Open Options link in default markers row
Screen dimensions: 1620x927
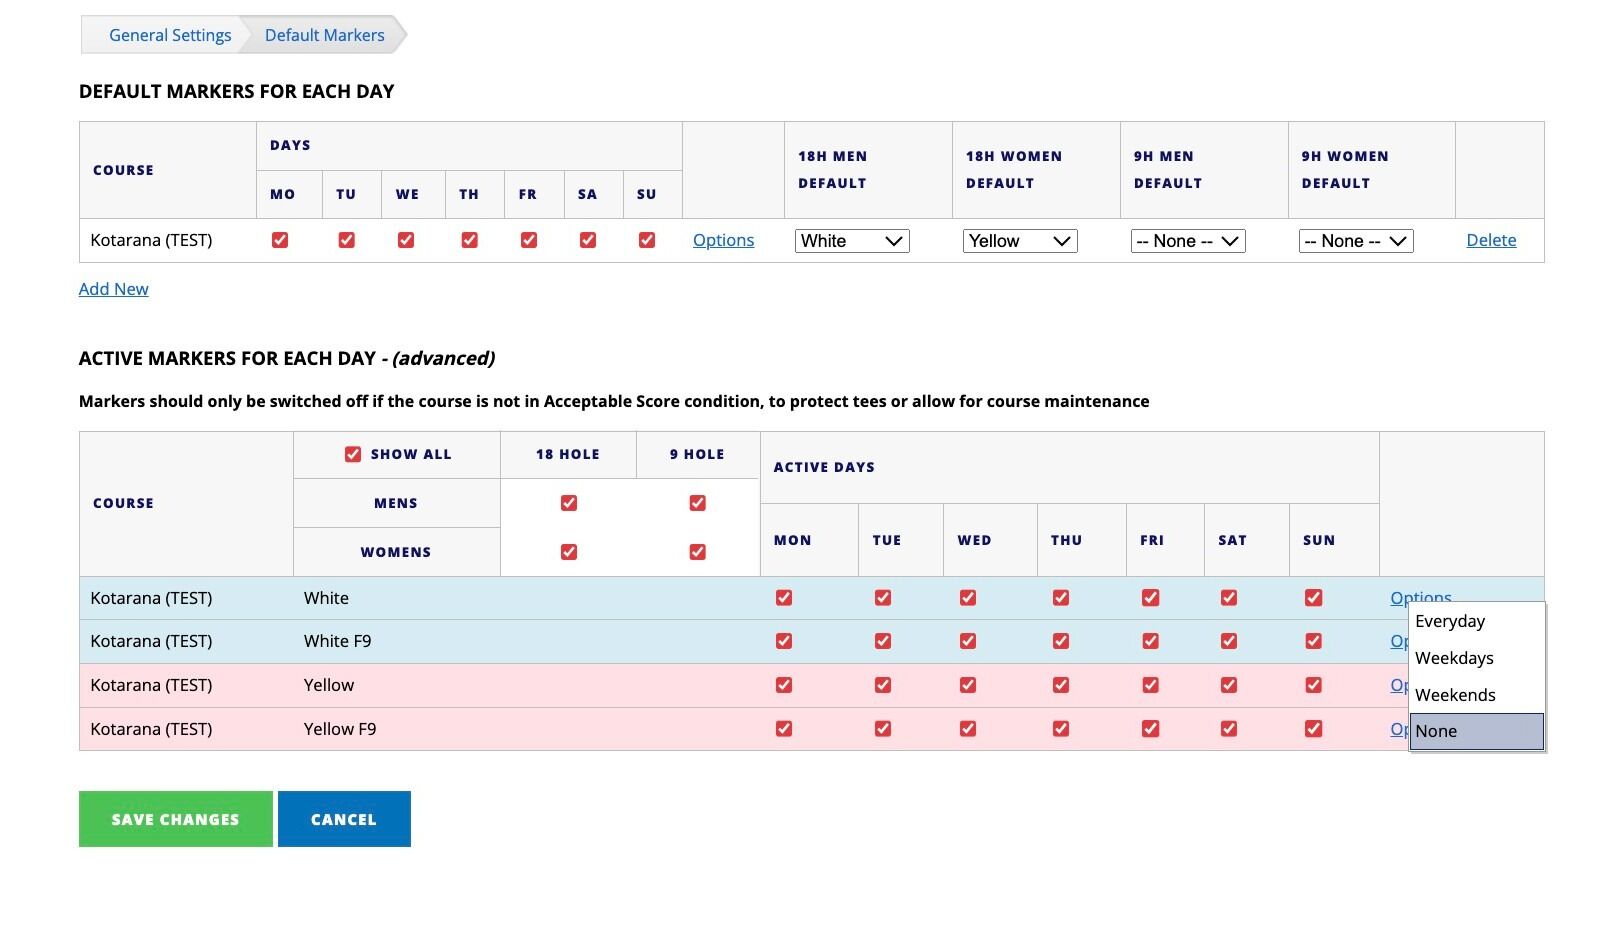(x=723, y=240)
